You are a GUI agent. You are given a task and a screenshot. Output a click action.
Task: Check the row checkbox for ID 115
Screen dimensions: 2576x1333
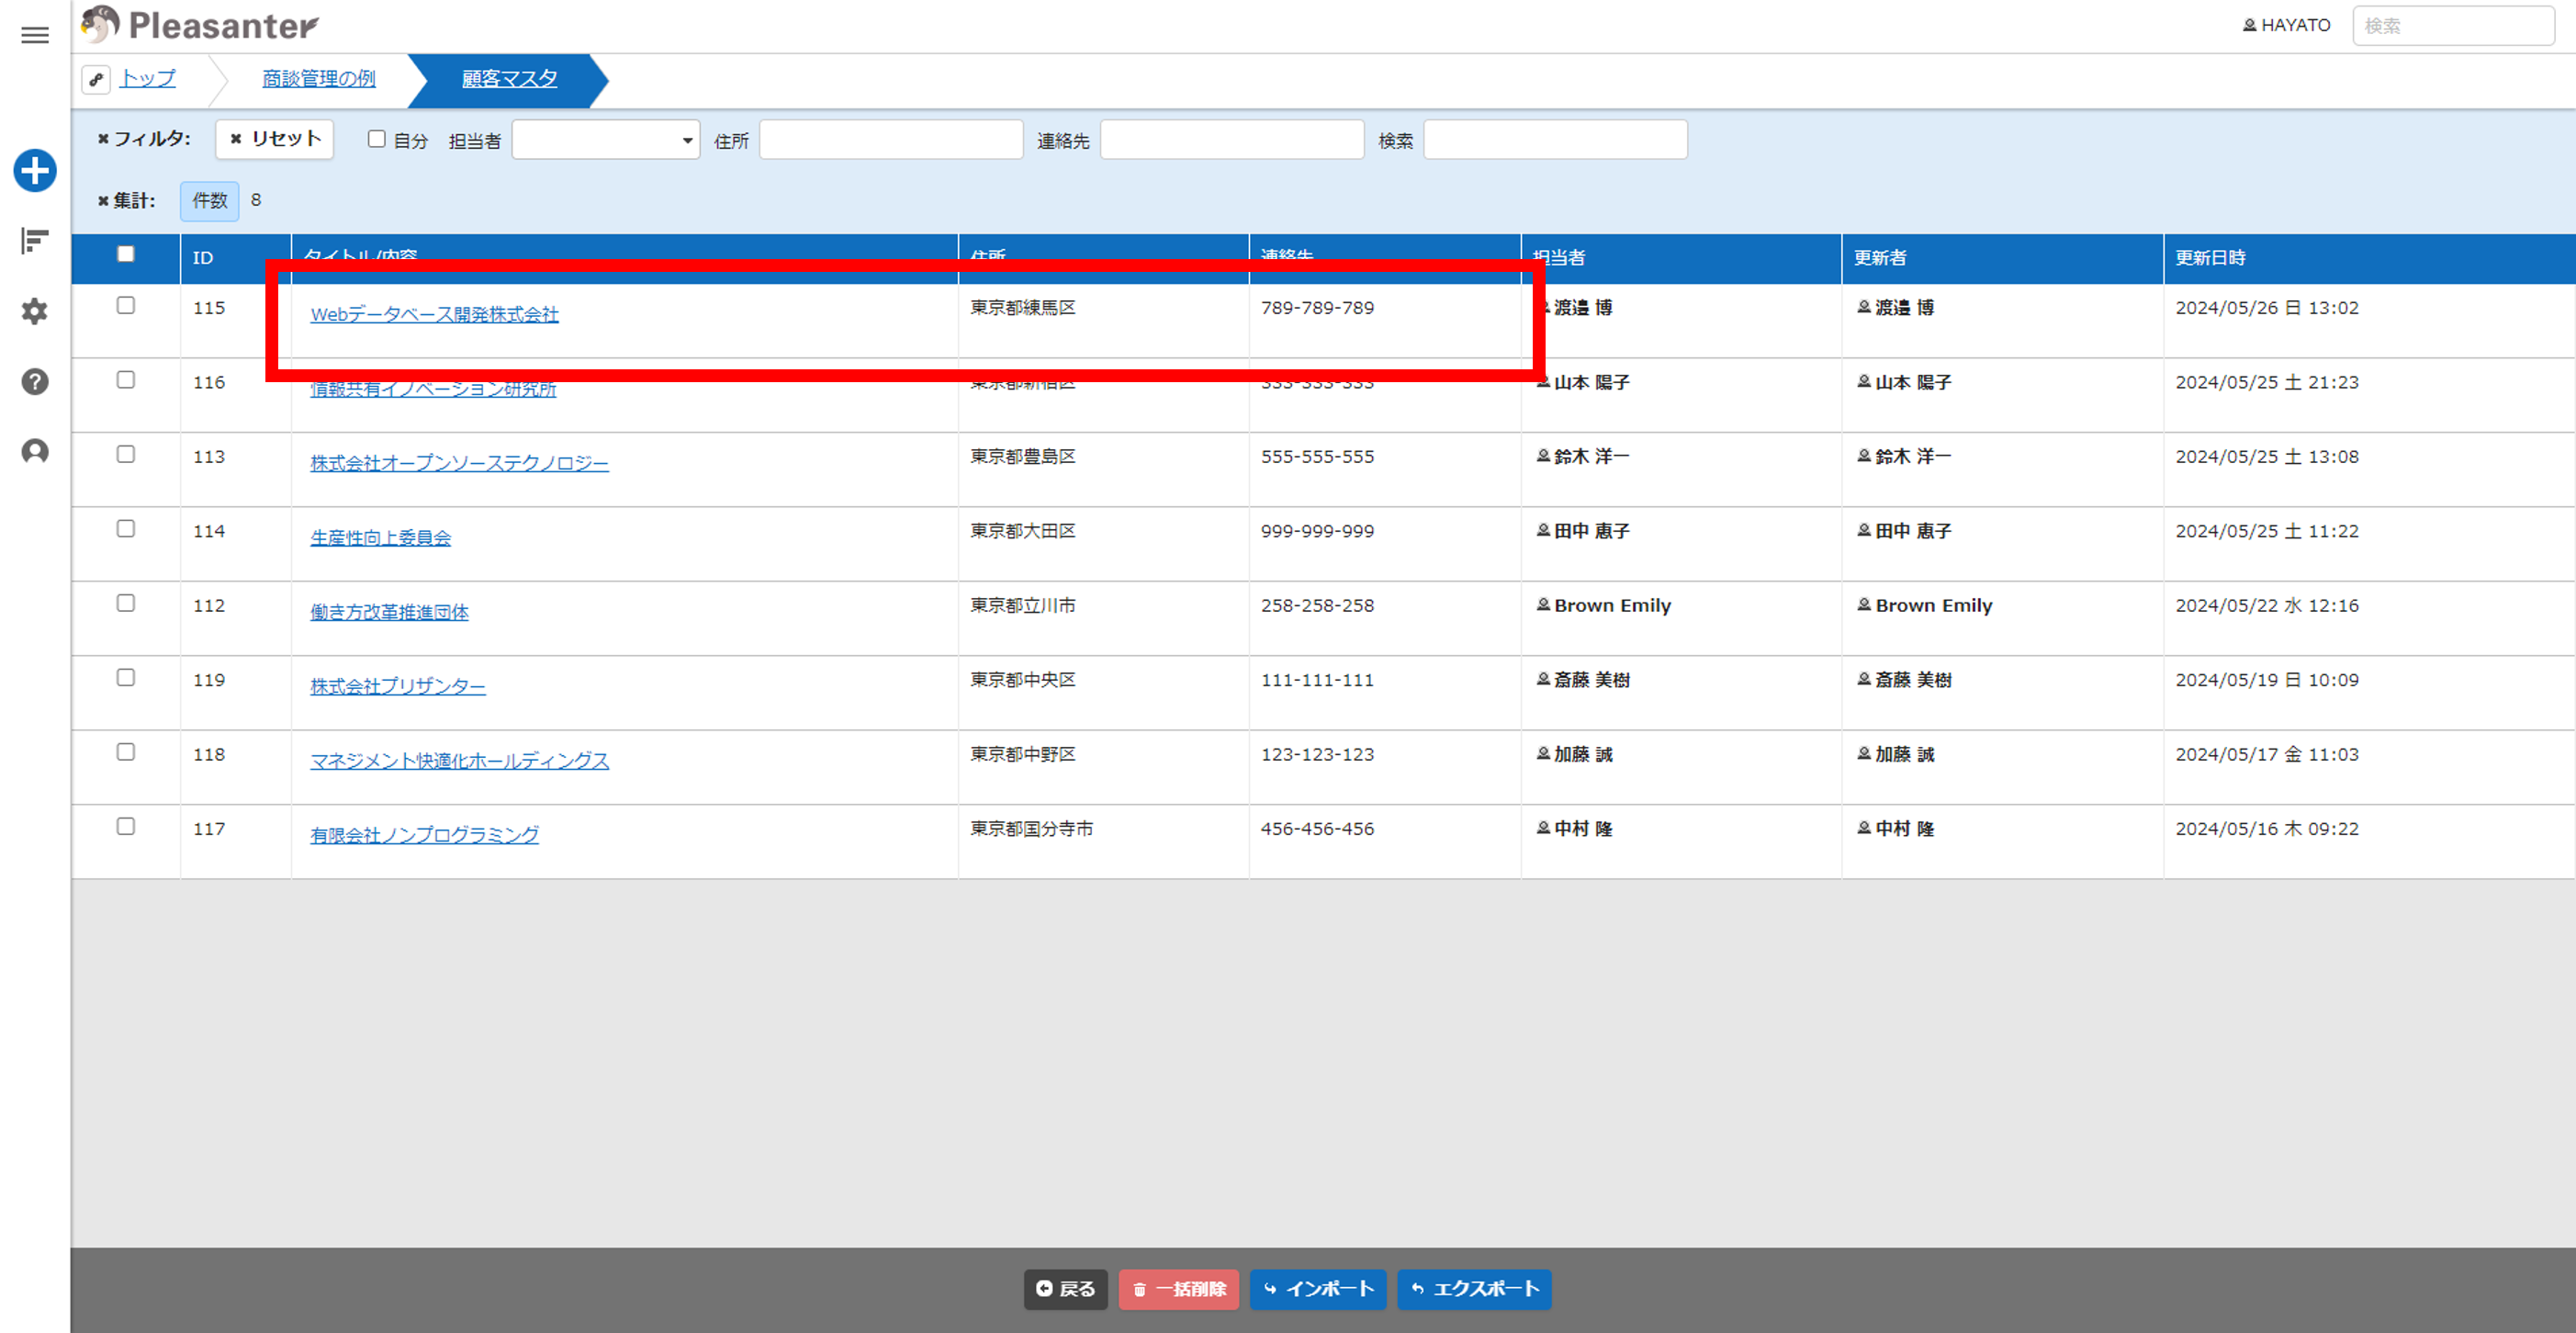click(x=125, y=305)
